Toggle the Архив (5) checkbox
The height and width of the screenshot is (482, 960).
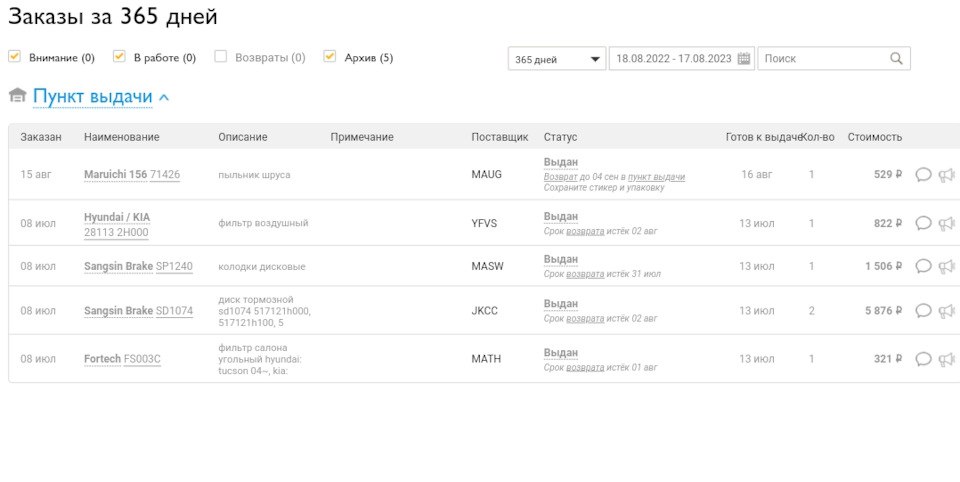point(330,57)
